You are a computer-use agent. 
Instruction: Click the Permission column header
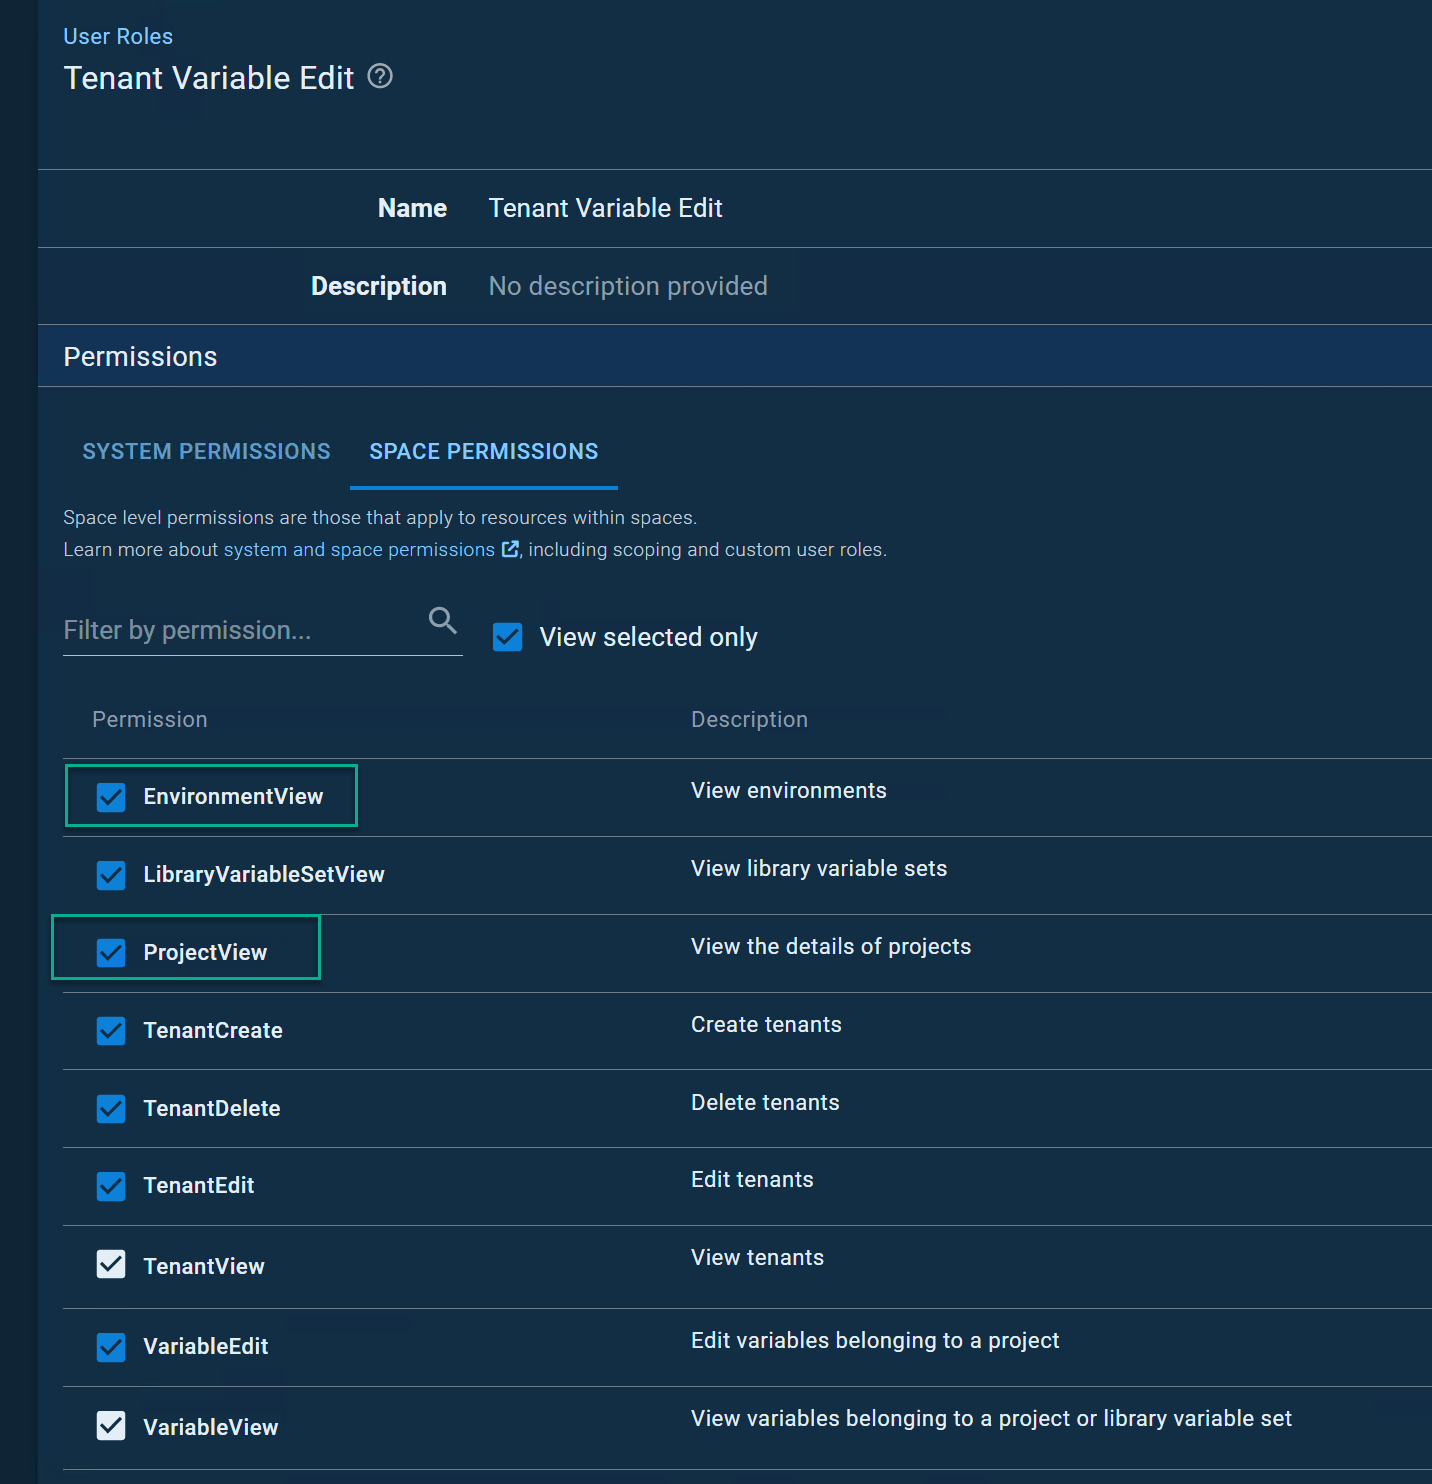[x=149, y=719]
